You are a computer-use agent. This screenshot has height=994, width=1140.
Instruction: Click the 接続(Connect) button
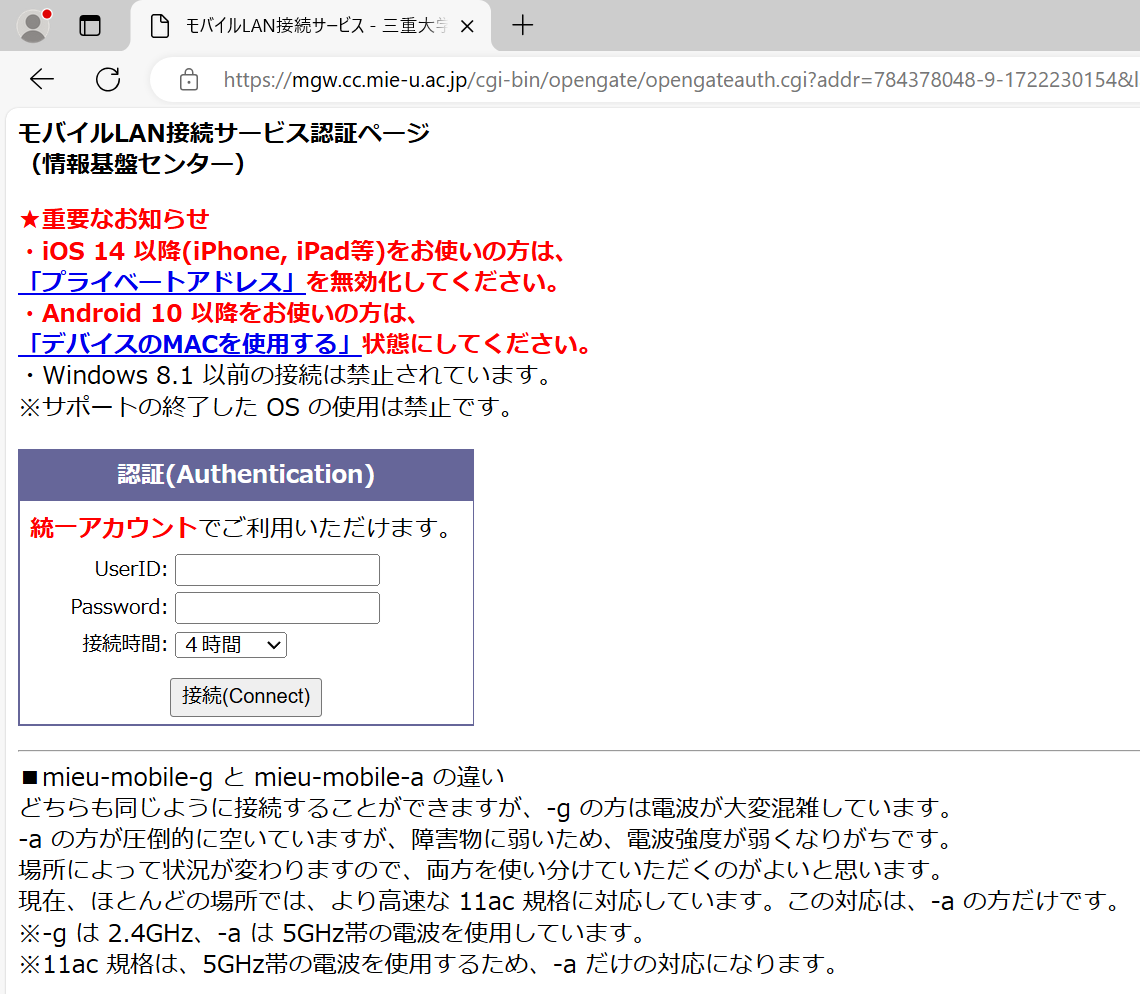[x=246, y=697]
